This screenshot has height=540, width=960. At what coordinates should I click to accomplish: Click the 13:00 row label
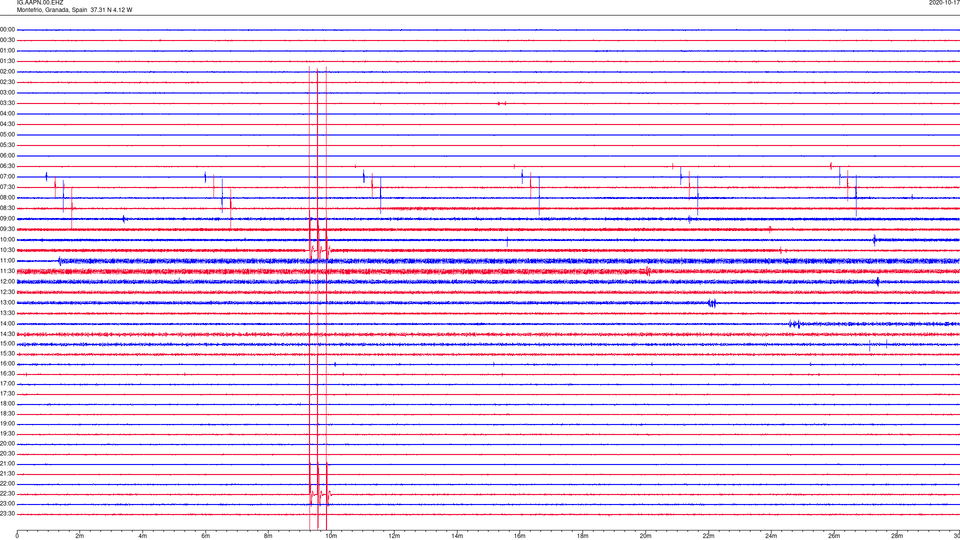point(7,302)
